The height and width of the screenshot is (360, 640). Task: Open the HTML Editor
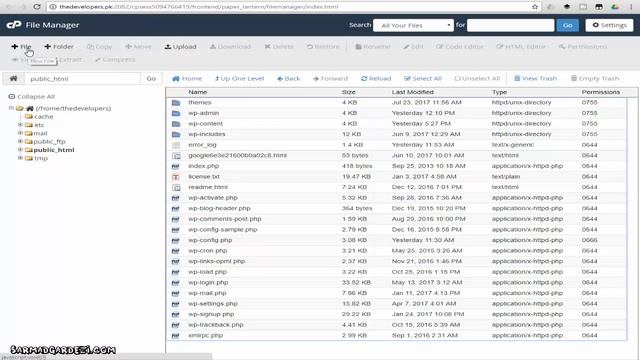pyautogui.click(x=520, y=47)
